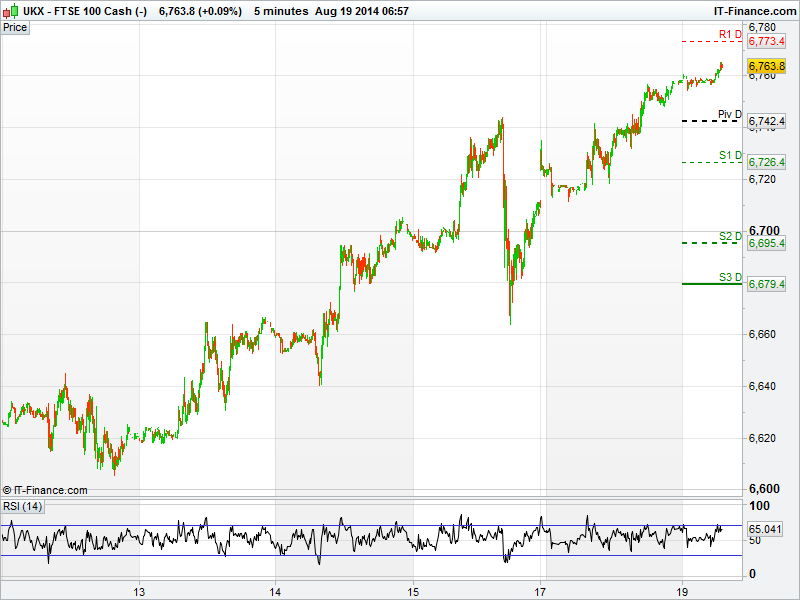Image resolution: width=800 pixels, height=600 pixels.
Task: Click the 6,679.4 S3 price tag
Action: pos(767,284)
